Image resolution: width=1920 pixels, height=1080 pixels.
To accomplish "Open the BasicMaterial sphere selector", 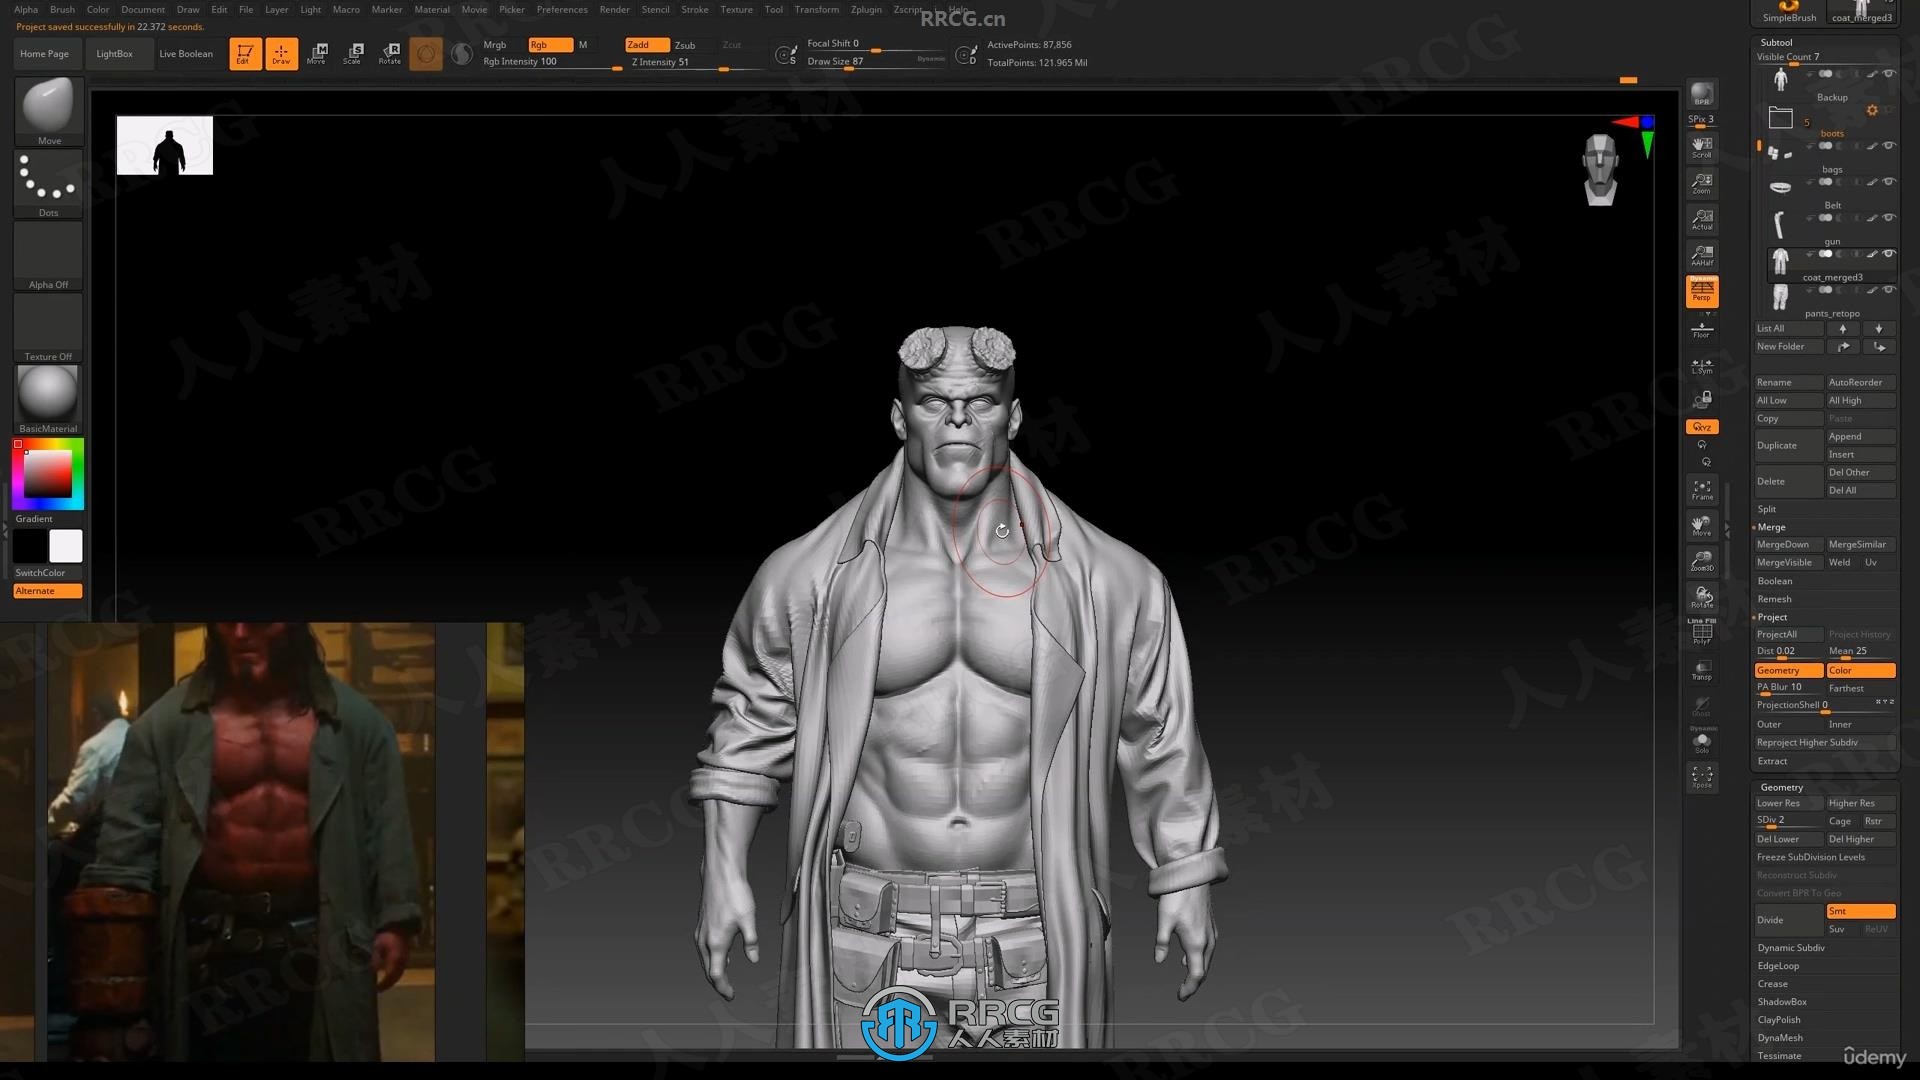I will coord(49,400).
